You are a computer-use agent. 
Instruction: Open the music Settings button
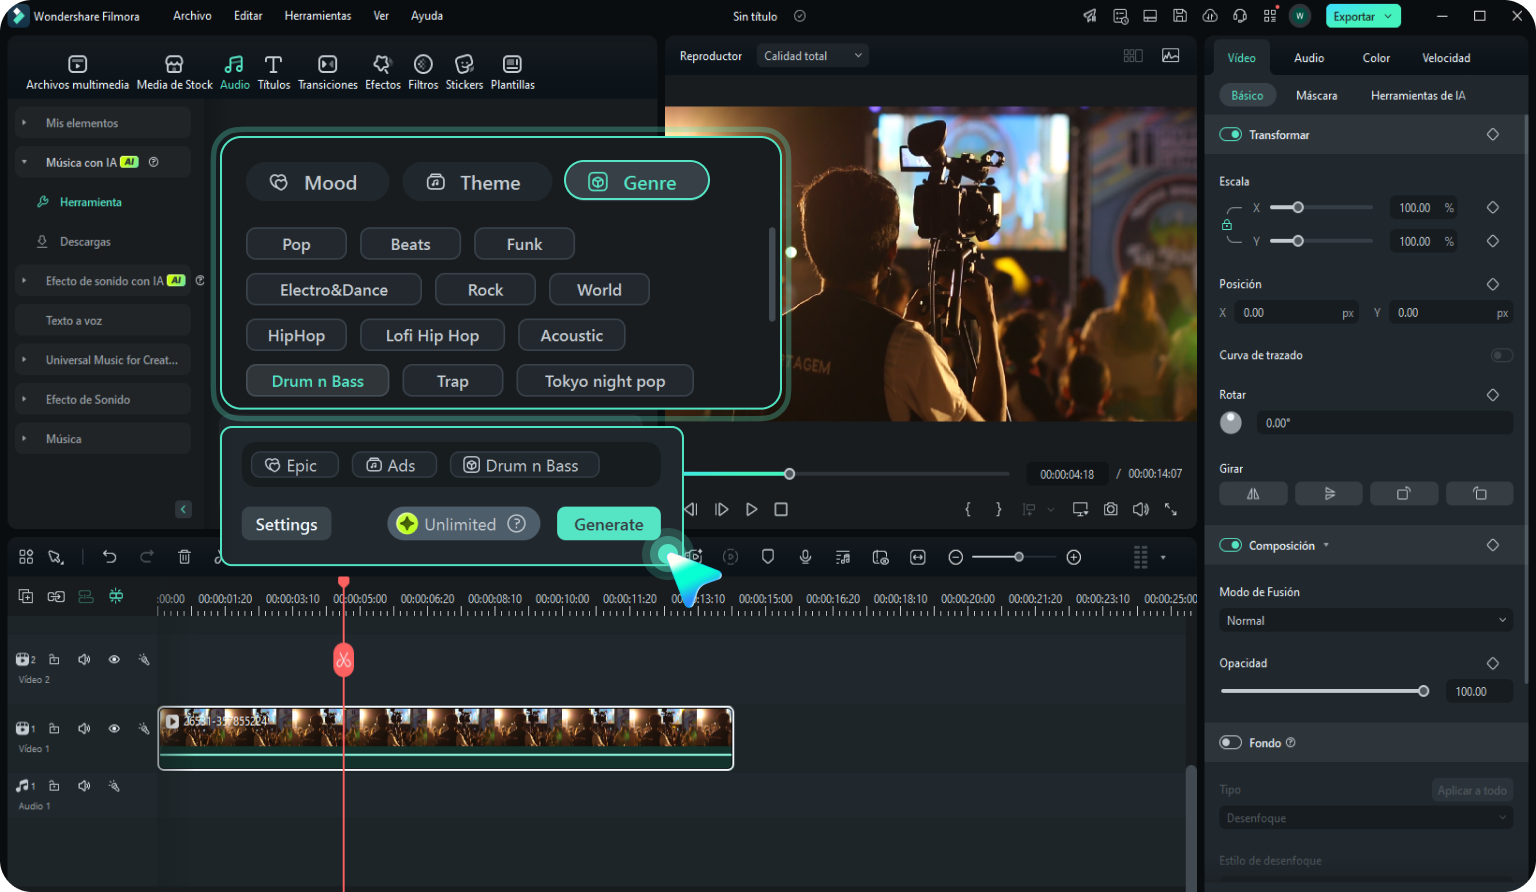tap(286, 524)
